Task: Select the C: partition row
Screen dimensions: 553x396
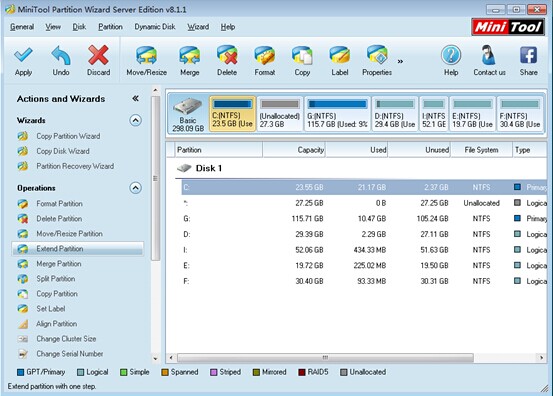Action: [364, 187]
